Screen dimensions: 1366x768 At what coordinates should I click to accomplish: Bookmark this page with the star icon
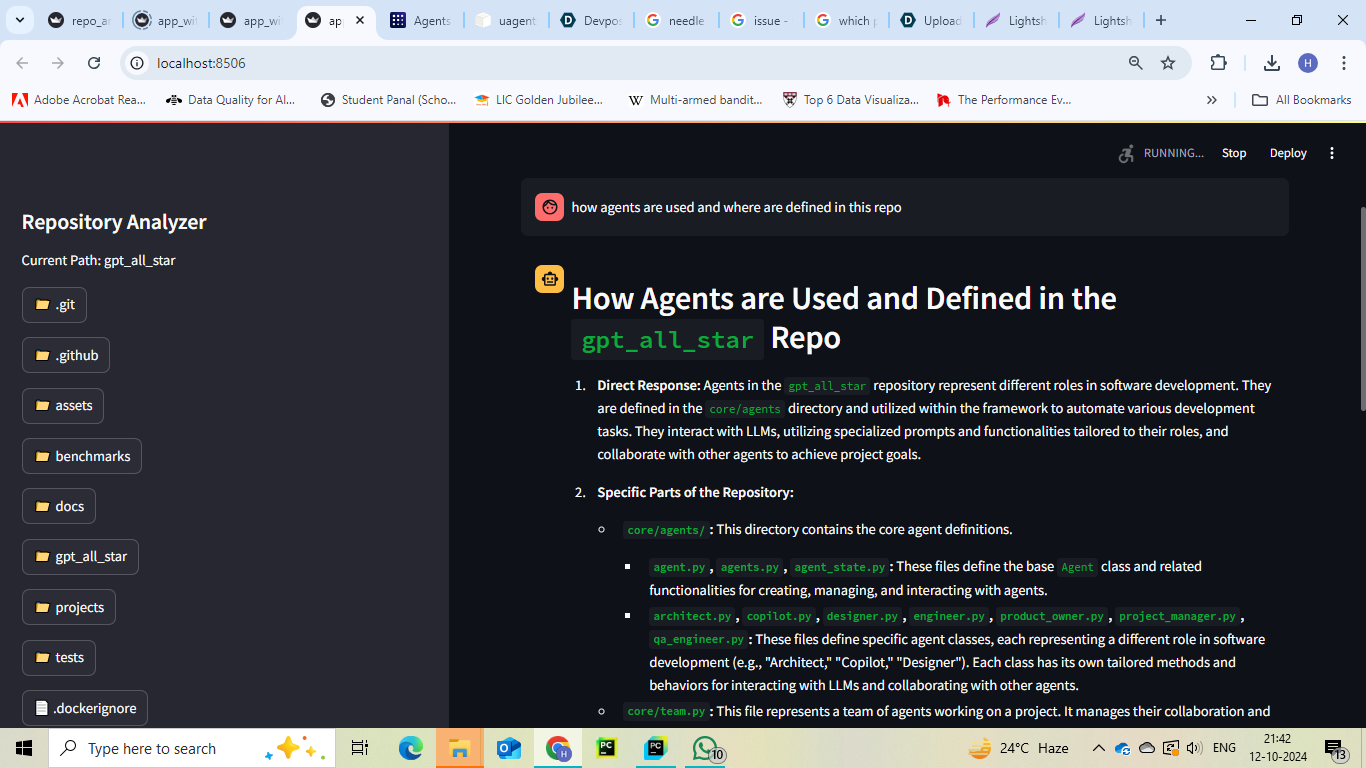[x=1168, y=63]
